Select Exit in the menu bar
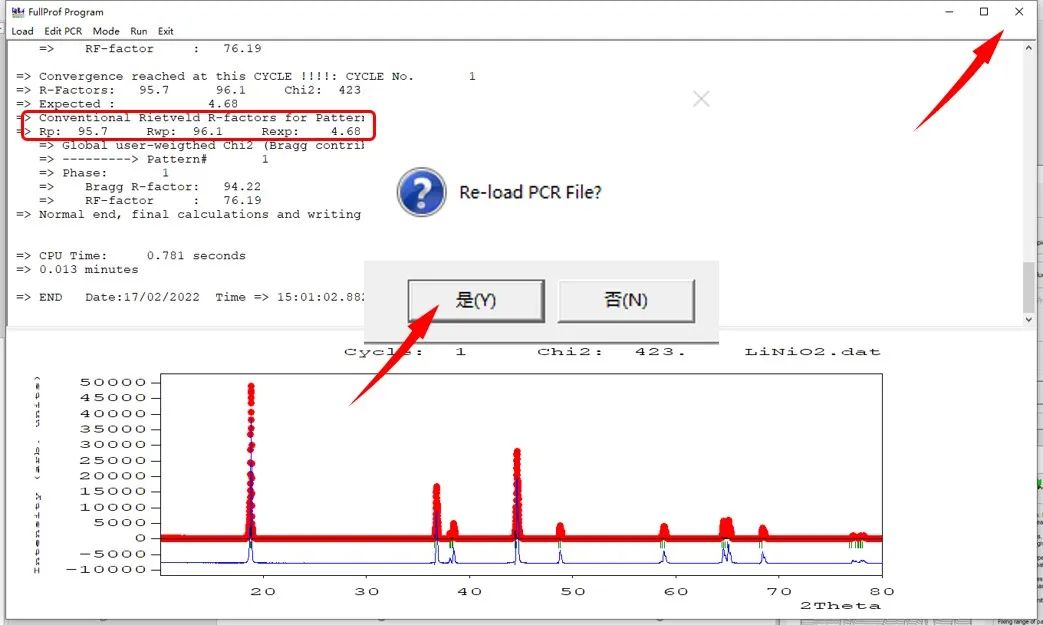Screen dimensions: 1043x625 tap(166, 31)
